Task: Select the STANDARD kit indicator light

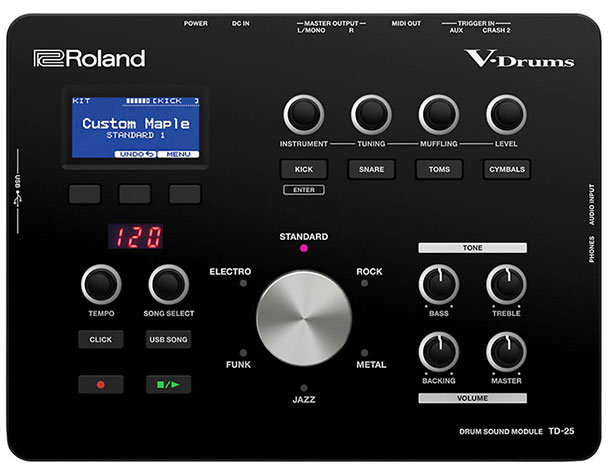Action: (304, 248)
